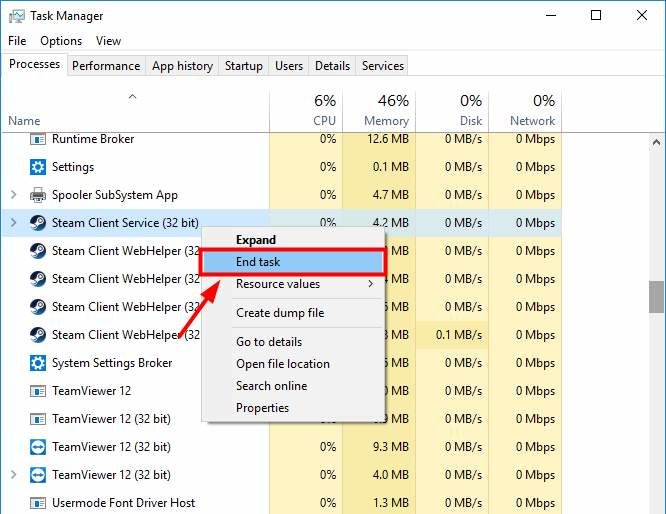Open the Options menu

61,41
